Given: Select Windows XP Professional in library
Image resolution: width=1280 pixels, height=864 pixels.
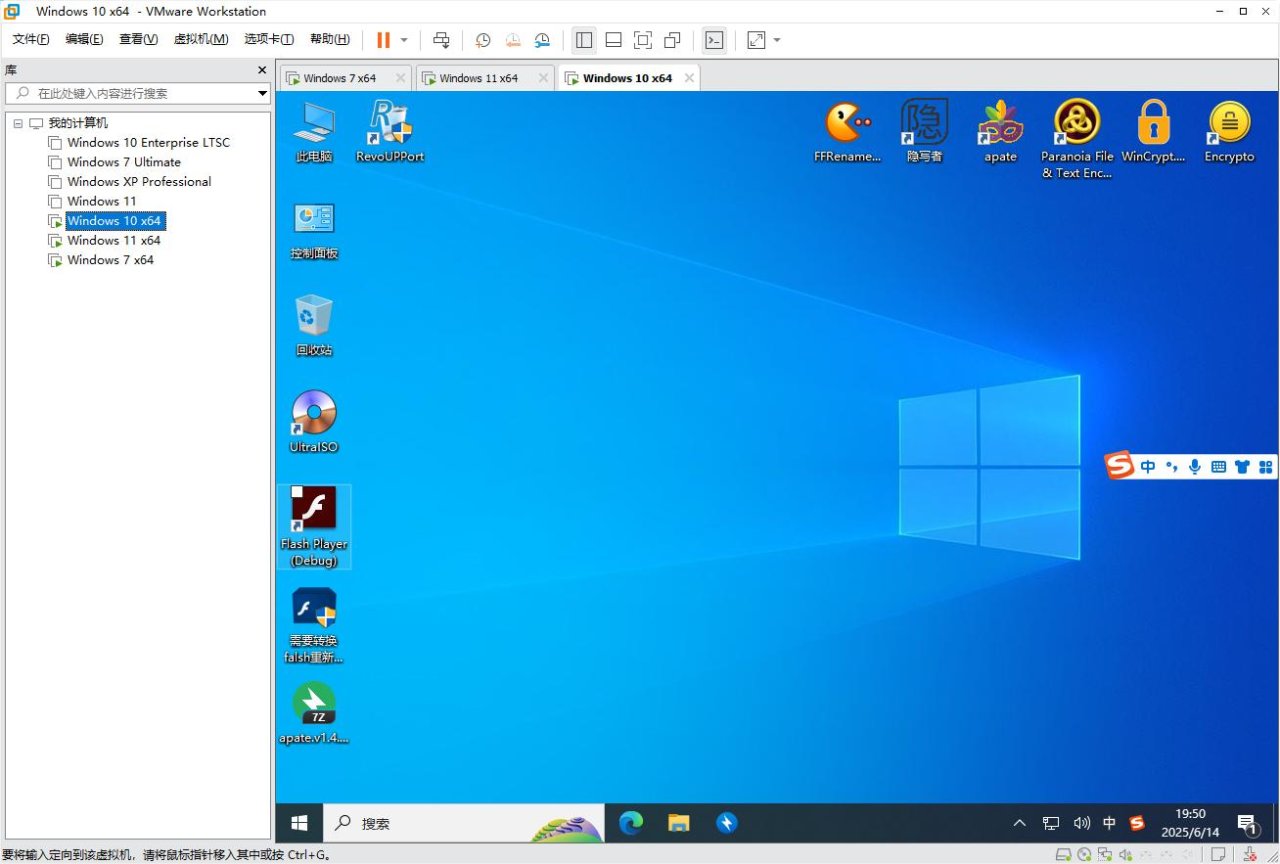Looking at the screenshot, I should (x=139, y=182).
